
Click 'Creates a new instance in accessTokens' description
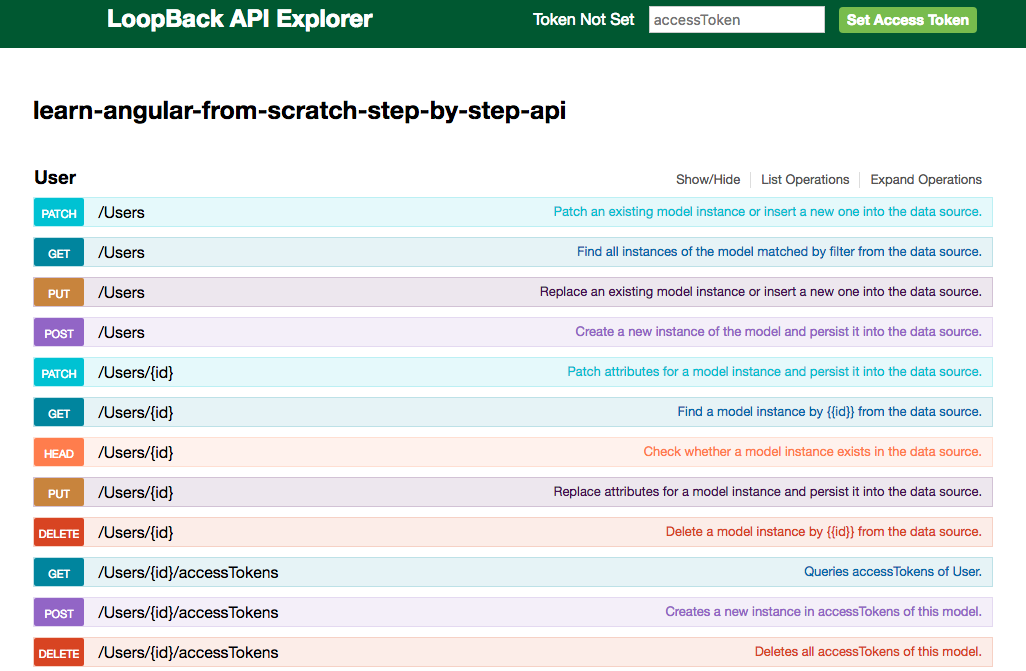824,611
